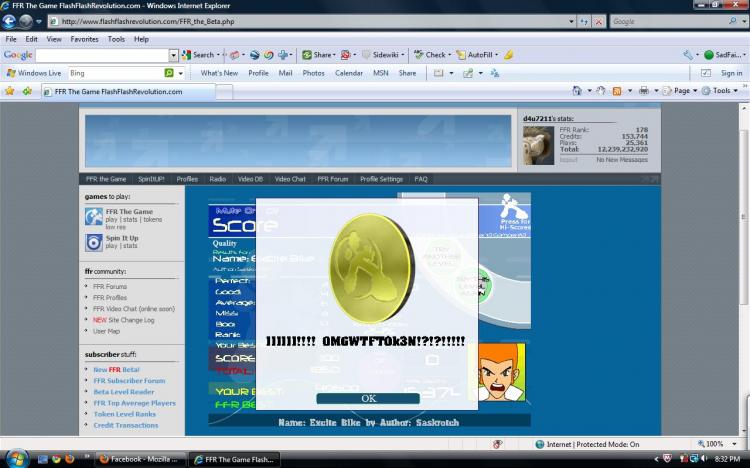The height and width of the screenshot is (468, 750).
Task: Open Profiles in FFR navigation bar
Action: pyautogui.click(x=187, y=179)
